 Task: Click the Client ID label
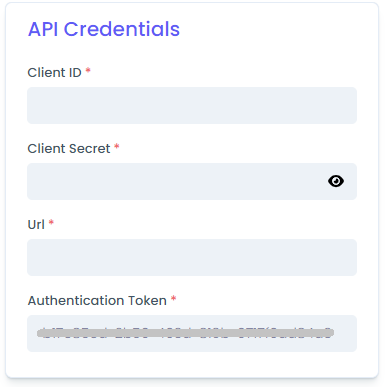pyautogui.click(x=54, y=72)
